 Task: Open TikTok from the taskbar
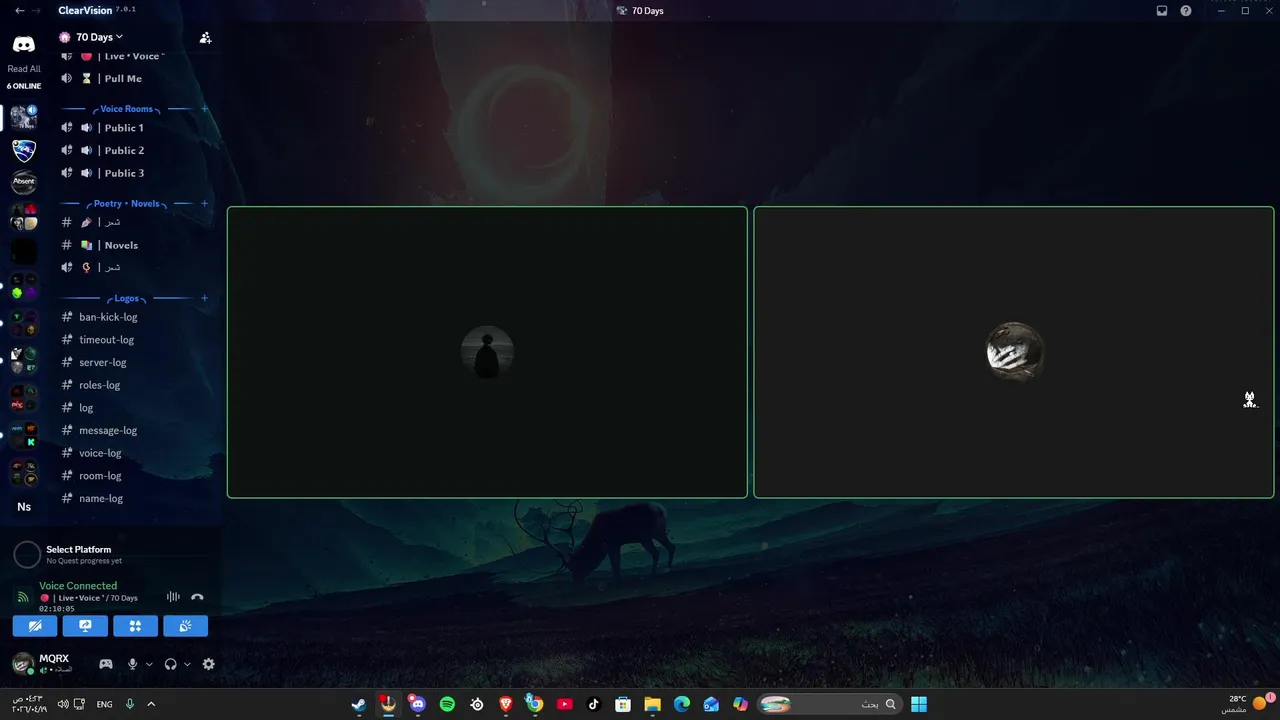coord(594,704)
